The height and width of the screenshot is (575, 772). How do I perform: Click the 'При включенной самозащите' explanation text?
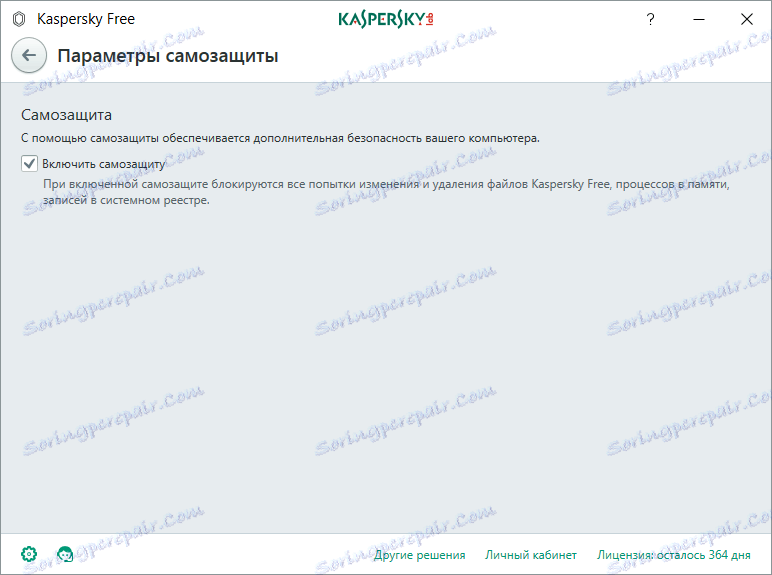pos(386,192)
